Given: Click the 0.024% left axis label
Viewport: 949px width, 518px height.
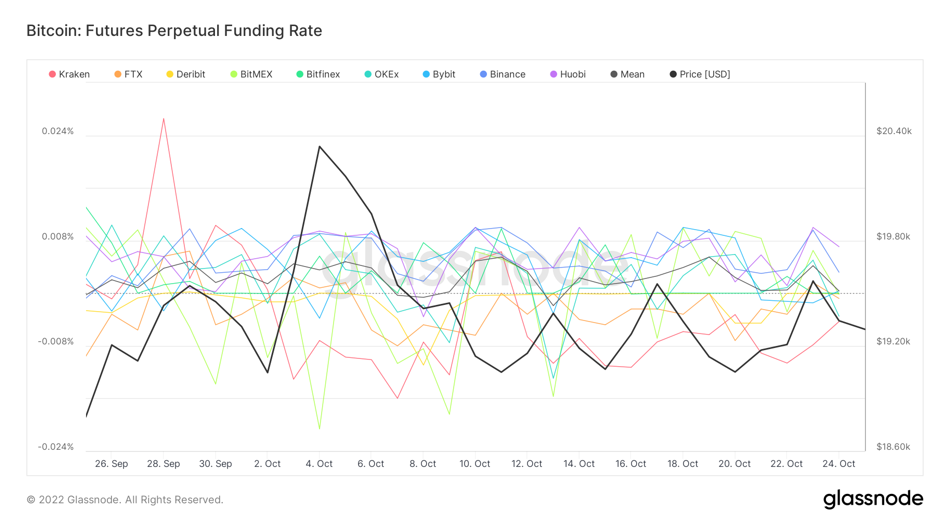Looking at the screenshot, I should point(57,131).
